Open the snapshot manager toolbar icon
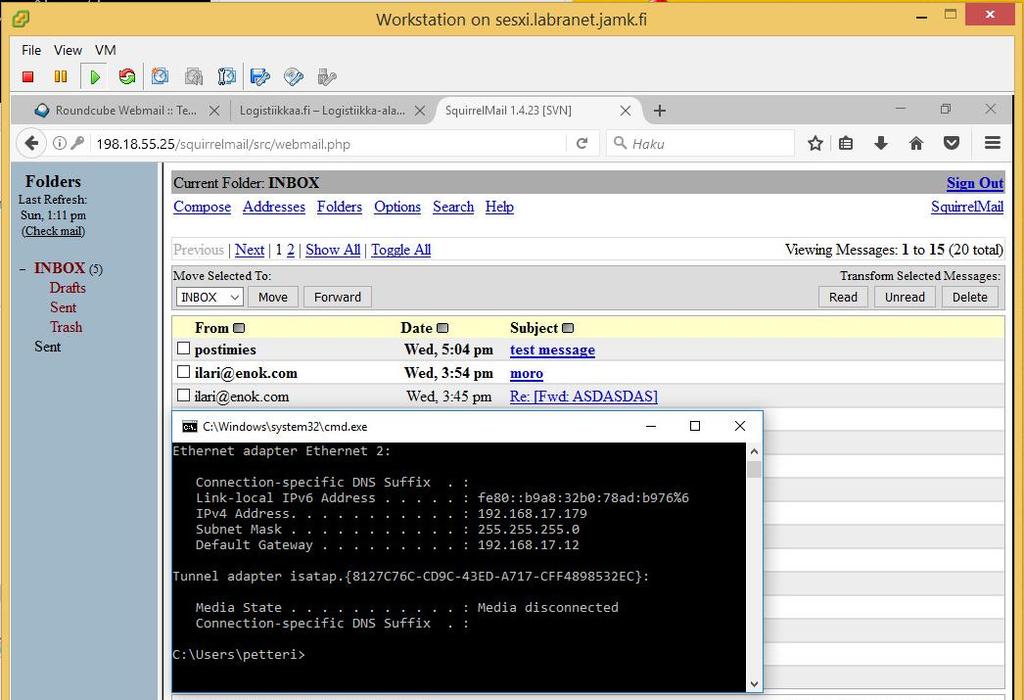This screenshot has height=700, width=1024. click(227, 77)
